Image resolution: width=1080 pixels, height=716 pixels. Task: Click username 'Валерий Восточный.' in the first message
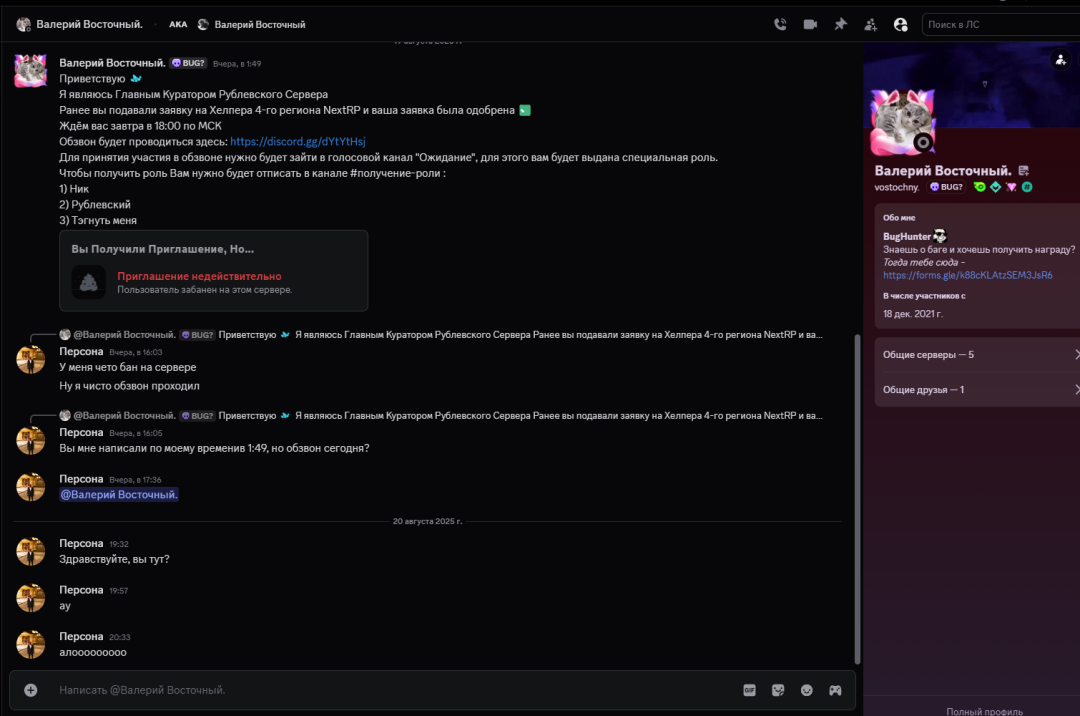click(x=112, y=63)
